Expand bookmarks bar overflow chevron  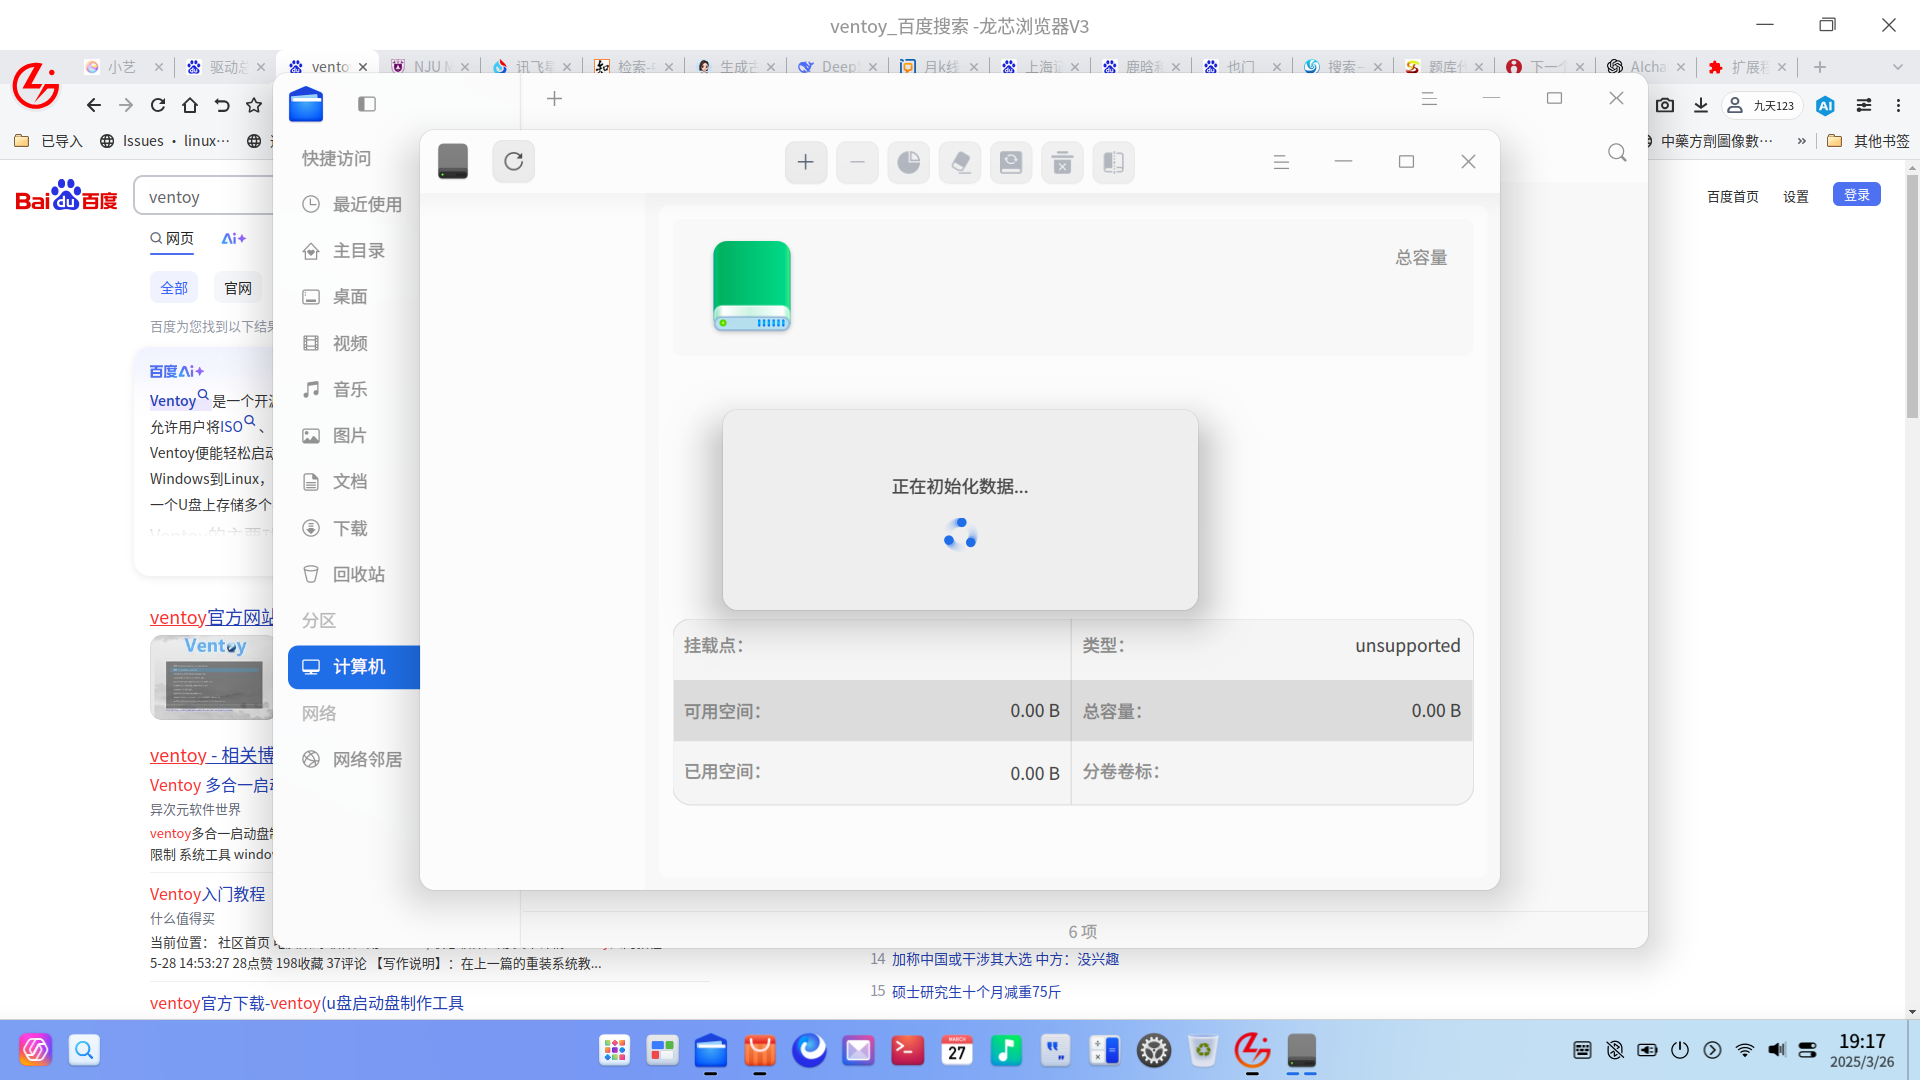pos(1802,141)
